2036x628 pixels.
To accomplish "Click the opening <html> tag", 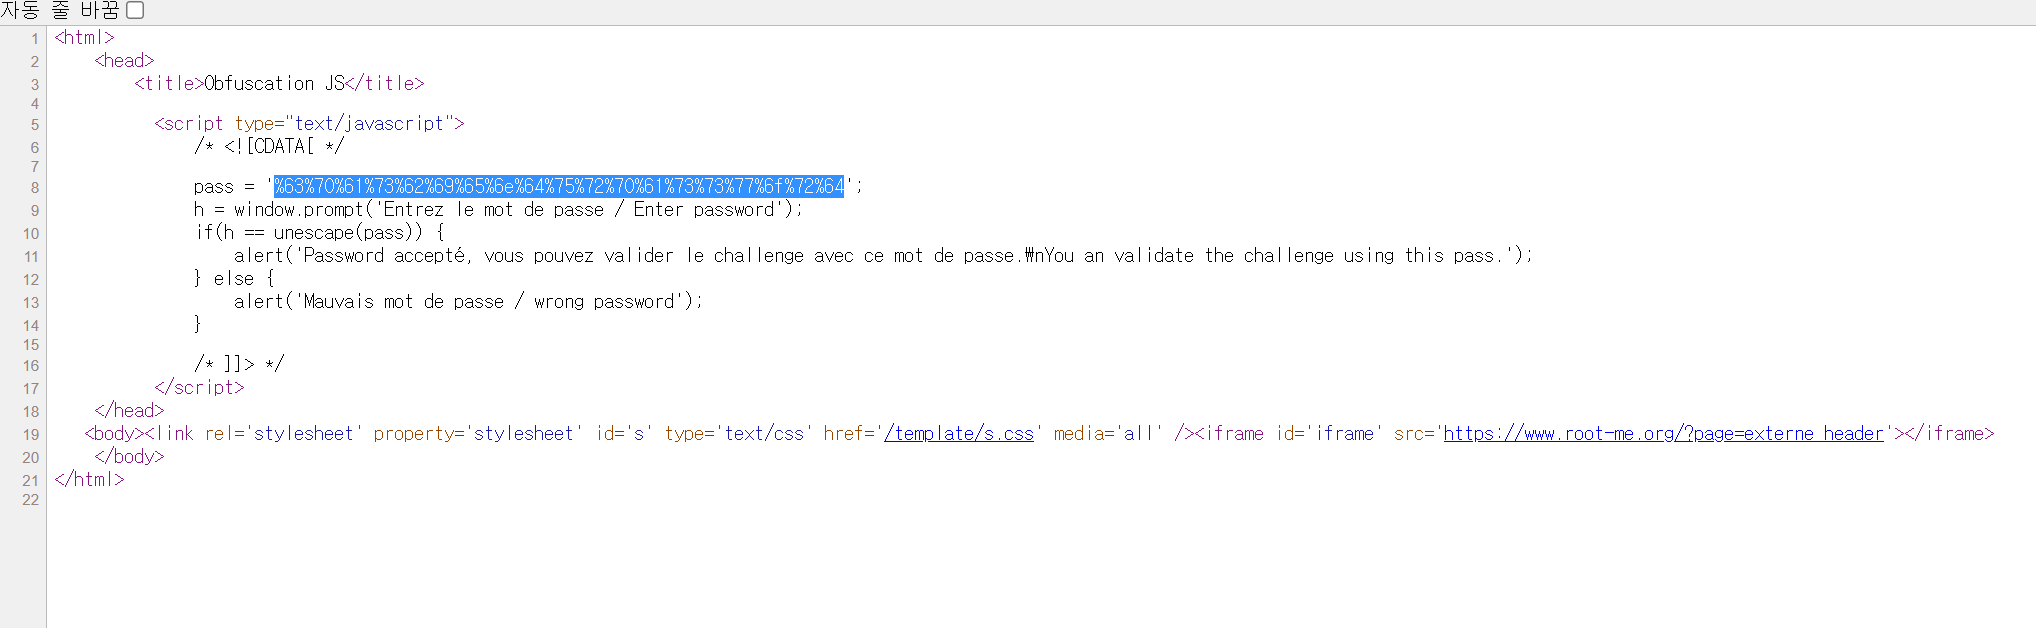I will coord(84,37).
